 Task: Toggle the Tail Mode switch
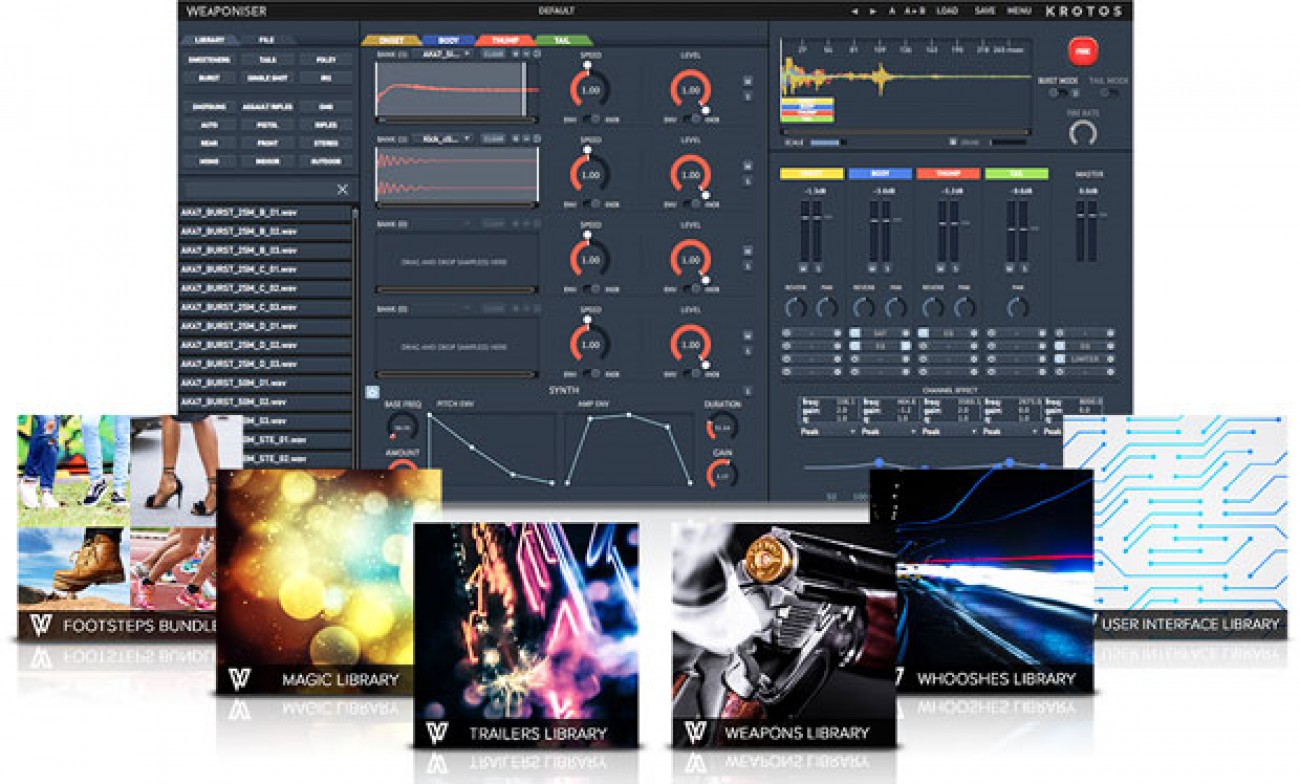[1108, 93]
